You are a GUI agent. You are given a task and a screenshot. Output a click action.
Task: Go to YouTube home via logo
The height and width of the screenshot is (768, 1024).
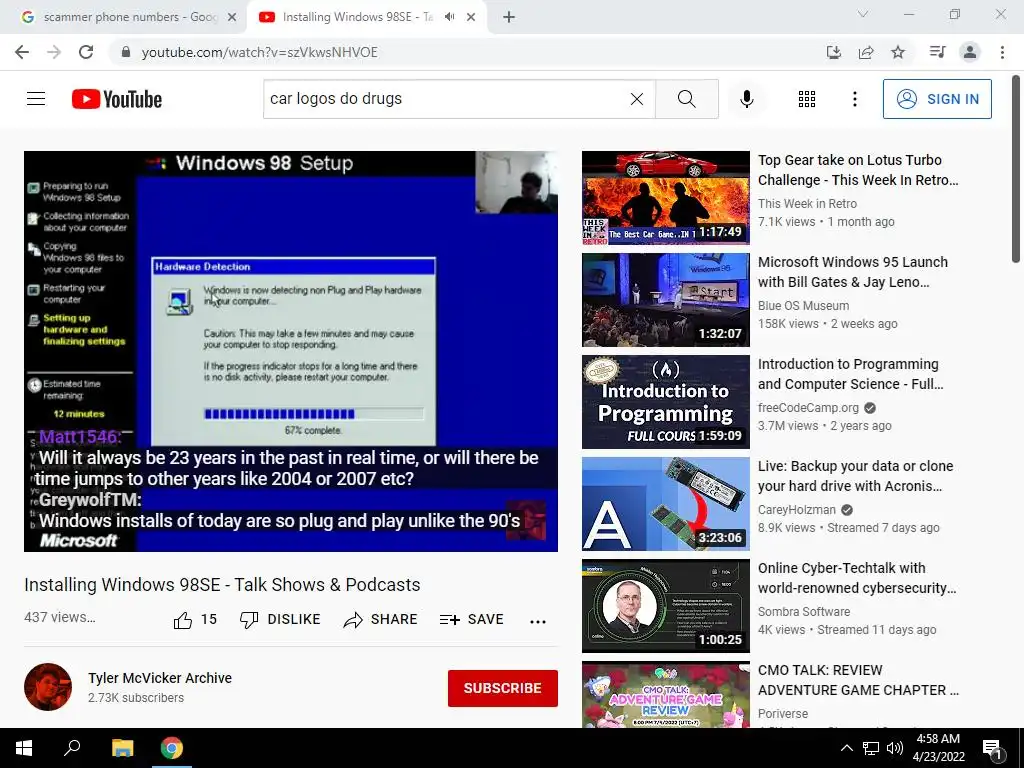tap(117, 99)
